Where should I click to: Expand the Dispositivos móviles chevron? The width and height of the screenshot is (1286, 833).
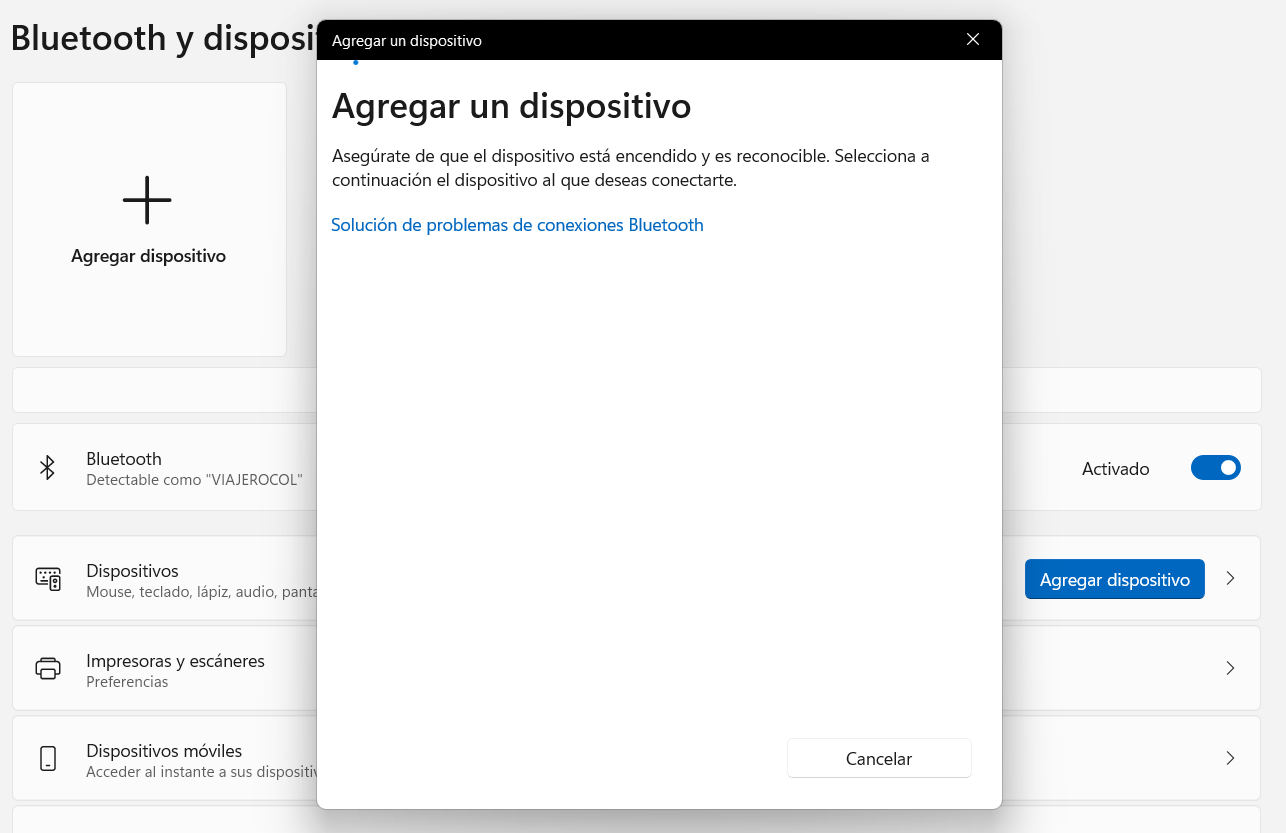coord(1231,758)
